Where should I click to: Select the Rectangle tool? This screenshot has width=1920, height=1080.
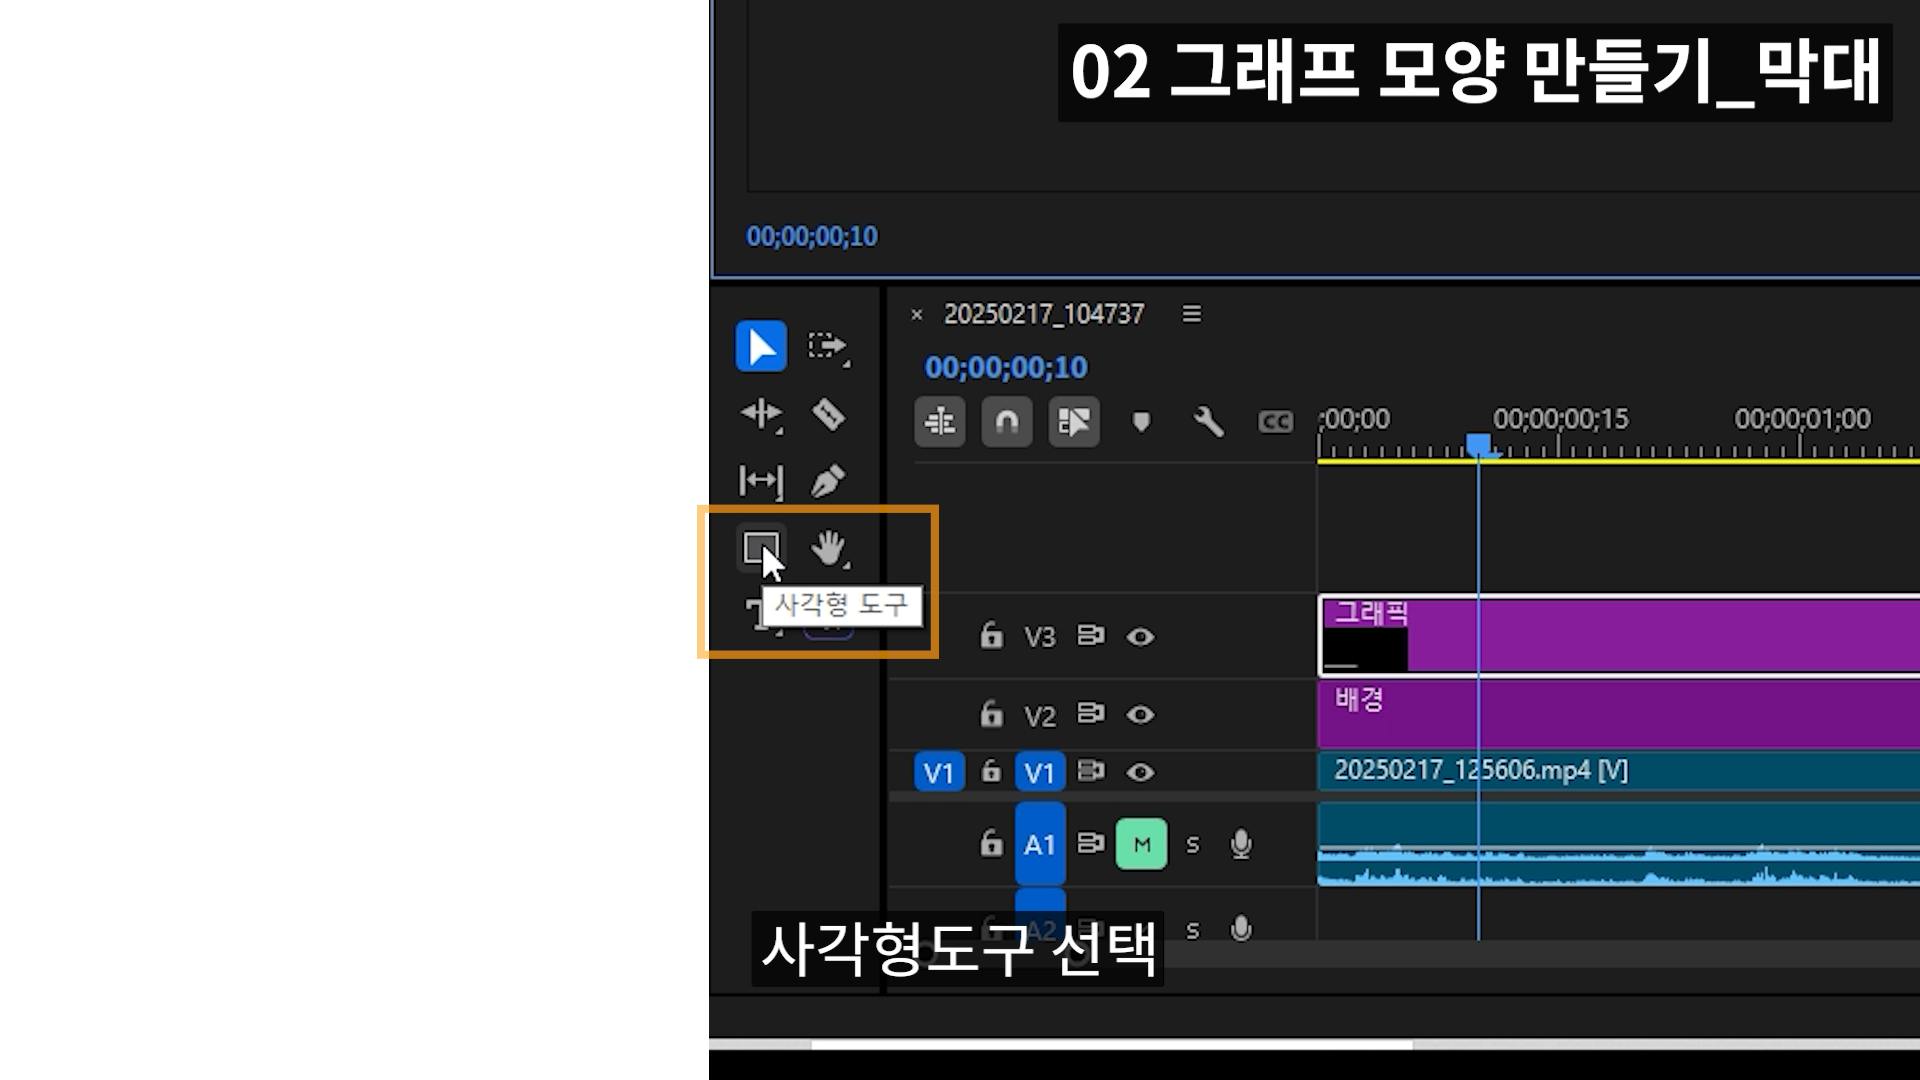[760, 548]
